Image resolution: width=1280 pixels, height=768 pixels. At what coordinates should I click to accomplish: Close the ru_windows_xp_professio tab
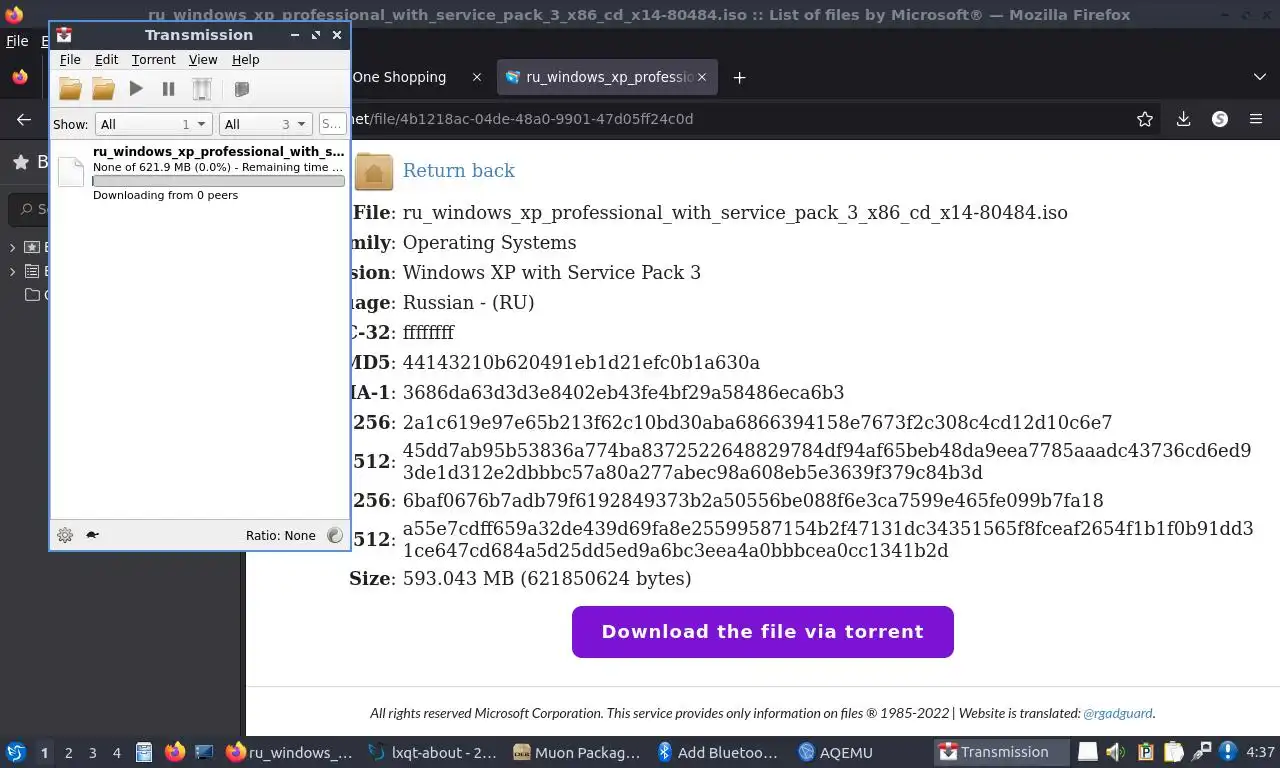(702, 77)
